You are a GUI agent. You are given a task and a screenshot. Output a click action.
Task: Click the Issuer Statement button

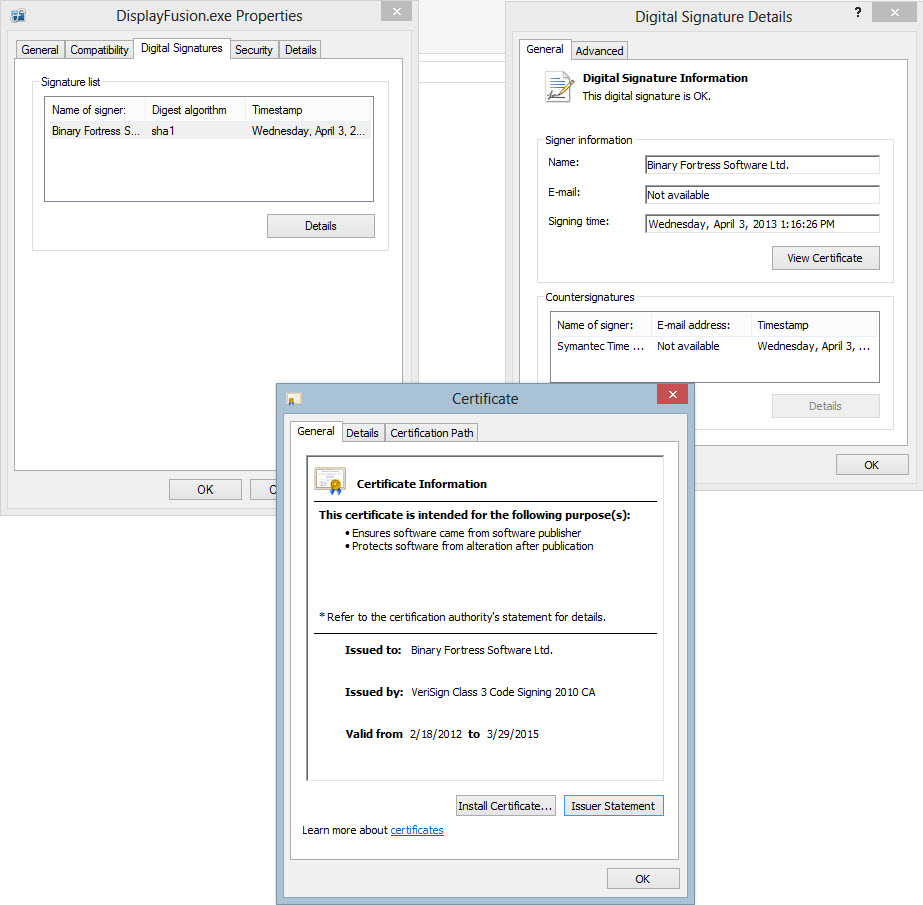613,806
